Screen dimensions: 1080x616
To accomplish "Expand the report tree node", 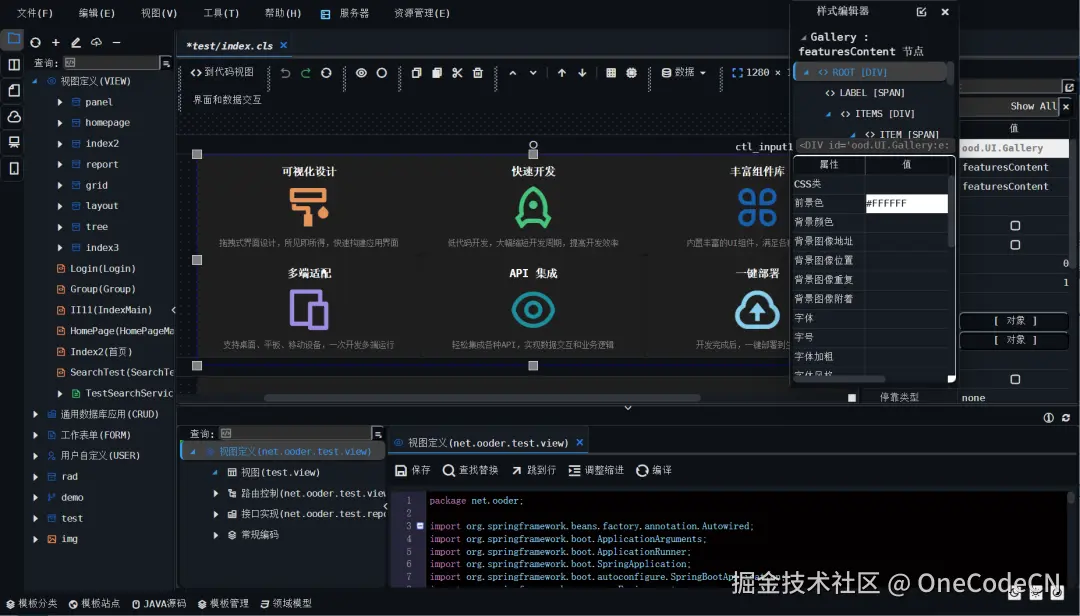I will 60,165.
